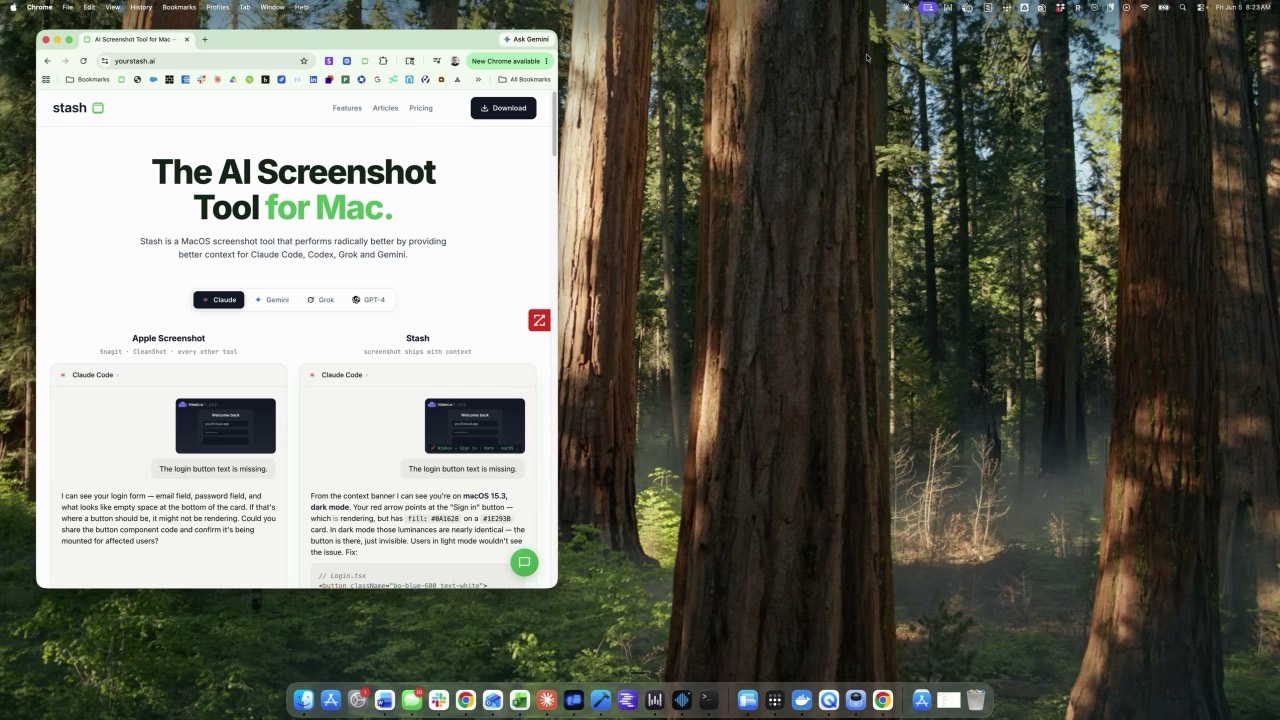This screenshot has width=1280, height=720.
Task: Reload the yourstash.ai page
Action: coord(83,61)
